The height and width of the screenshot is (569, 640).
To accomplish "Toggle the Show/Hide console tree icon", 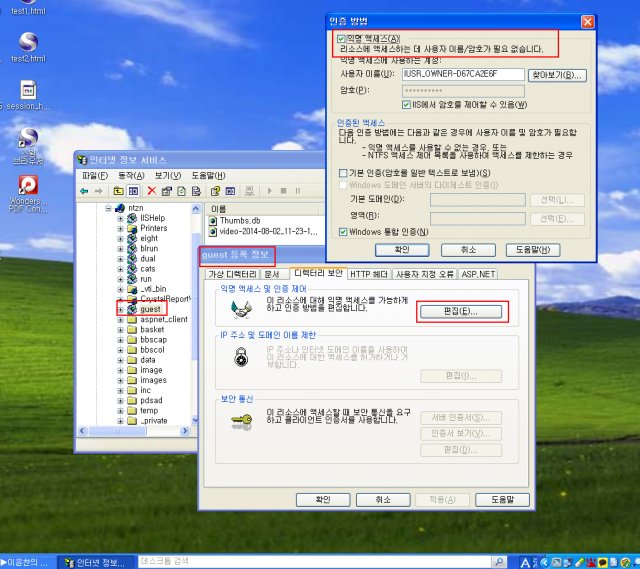I will point(133,191).
